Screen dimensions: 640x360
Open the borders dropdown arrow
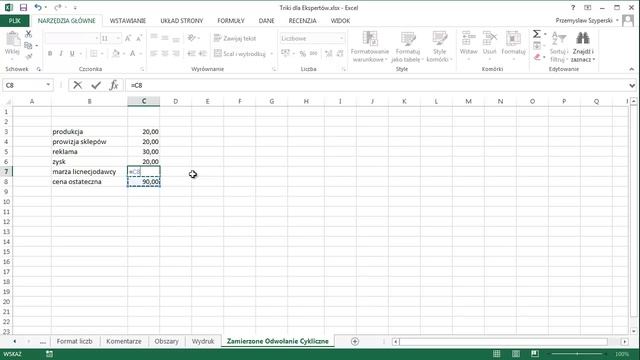102,53
